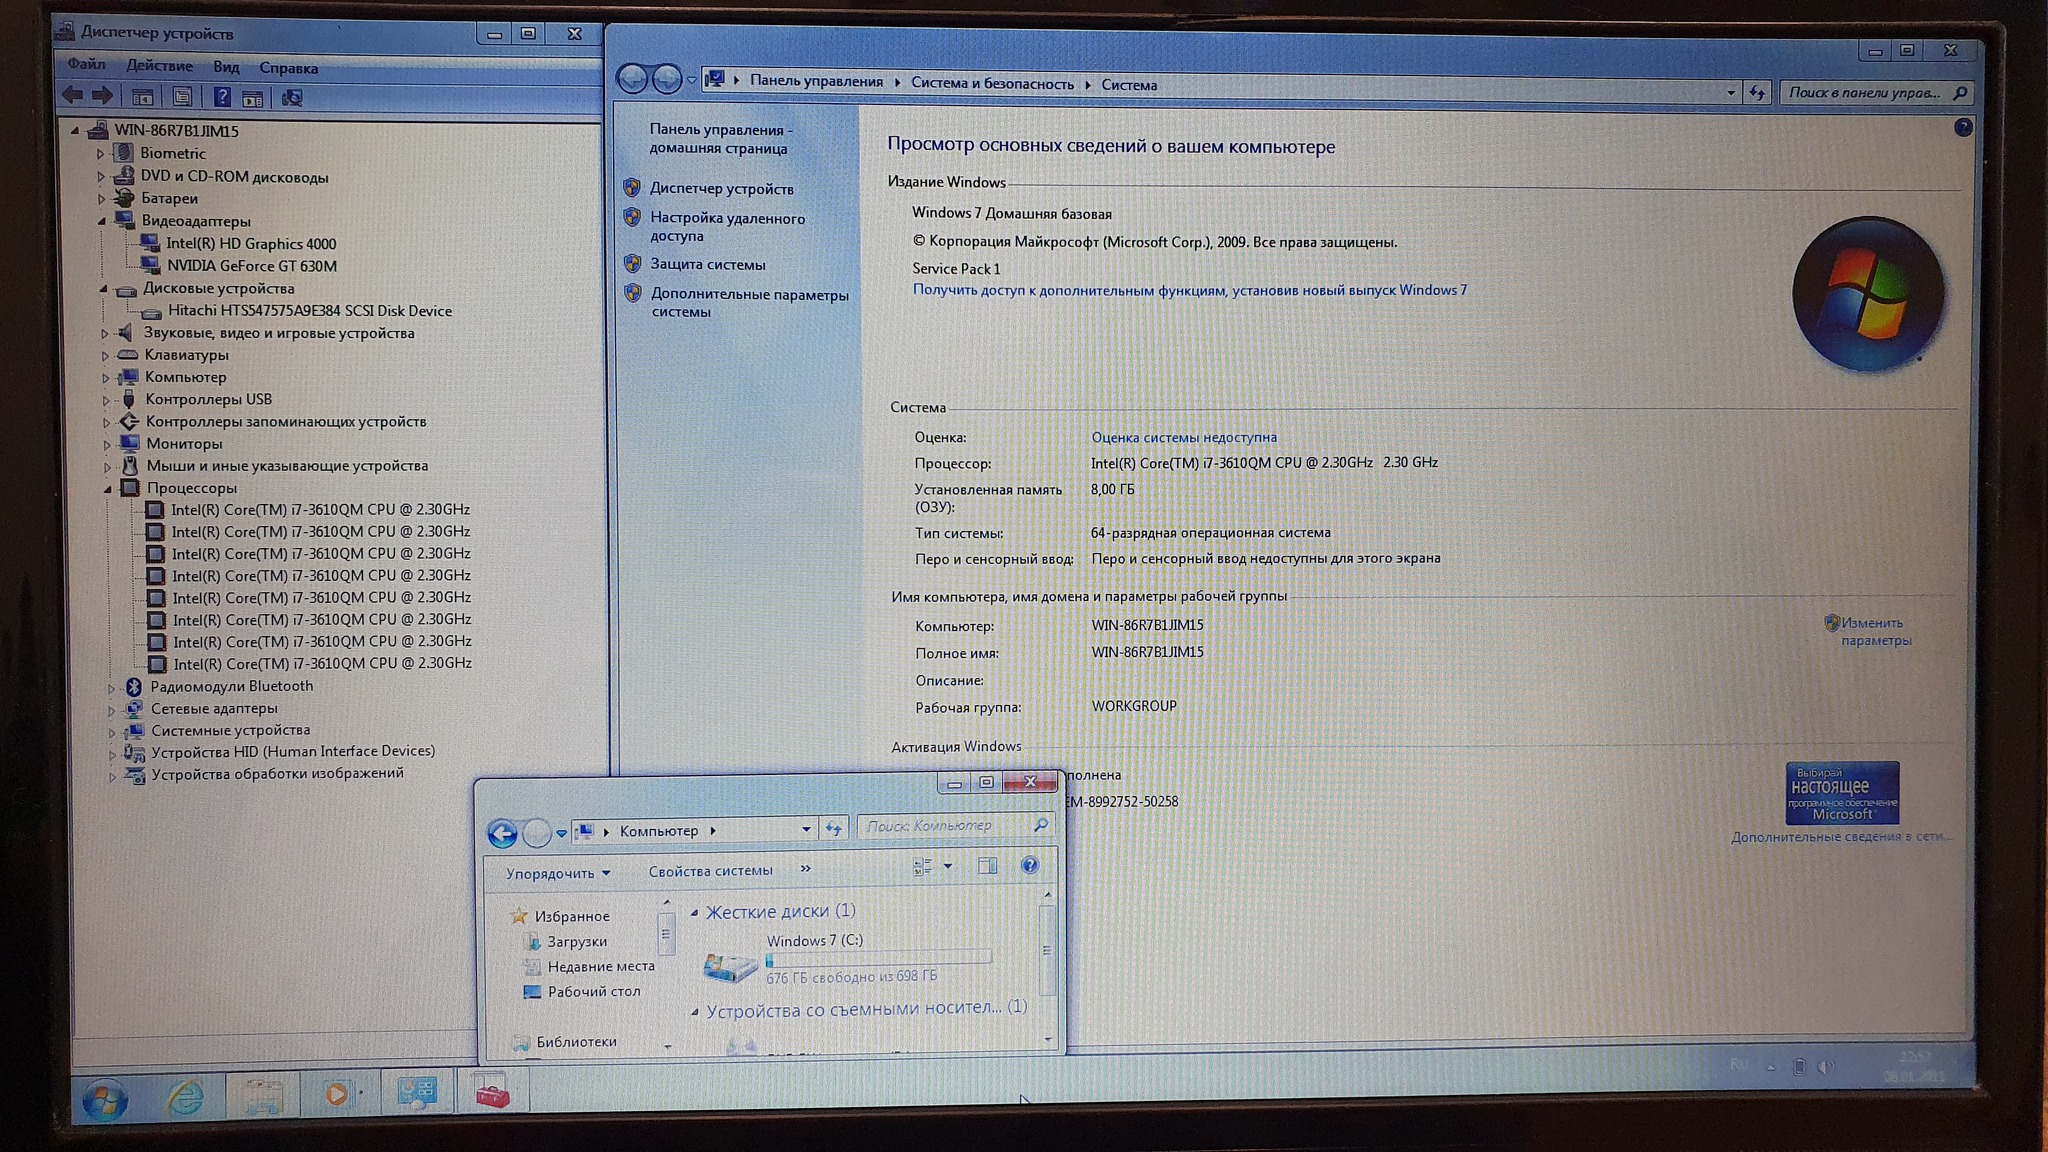Click the Диспетчер устройств sidebar link

[x=721, y=189]
